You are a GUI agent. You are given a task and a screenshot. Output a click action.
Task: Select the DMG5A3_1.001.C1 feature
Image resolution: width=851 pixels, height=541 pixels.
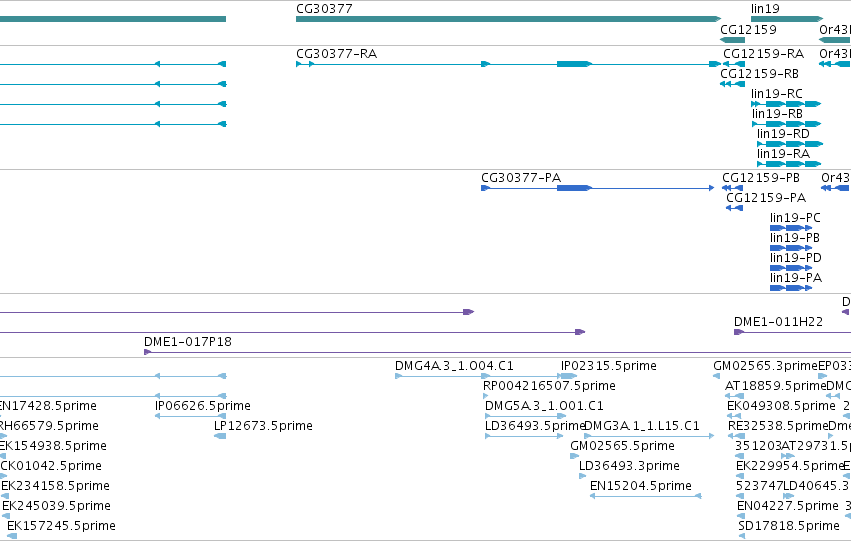(525, 416)
